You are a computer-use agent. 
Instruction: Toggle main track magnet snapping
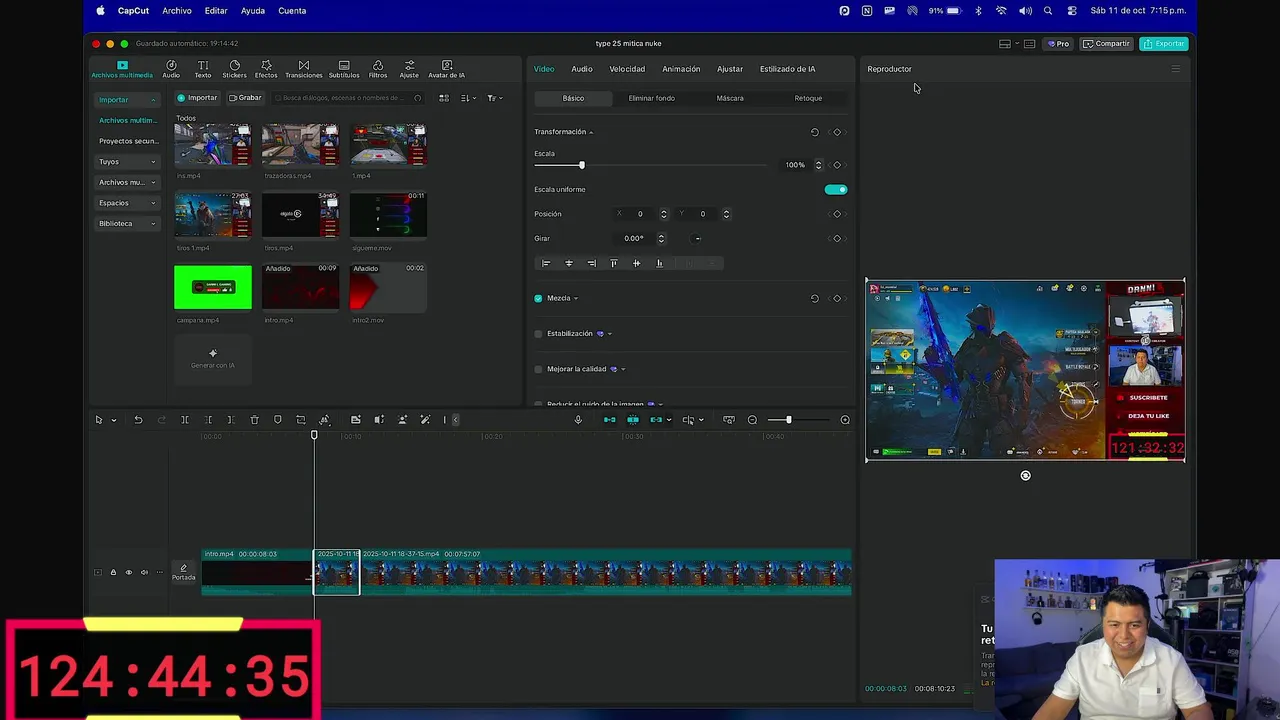[610, 420]
